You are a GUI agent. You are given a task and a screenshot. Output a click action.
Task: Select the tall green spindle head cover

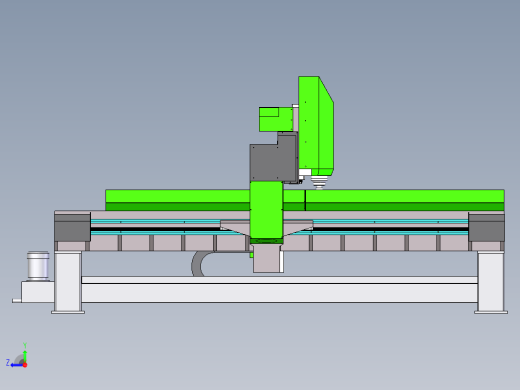click(x=316, y=126)
